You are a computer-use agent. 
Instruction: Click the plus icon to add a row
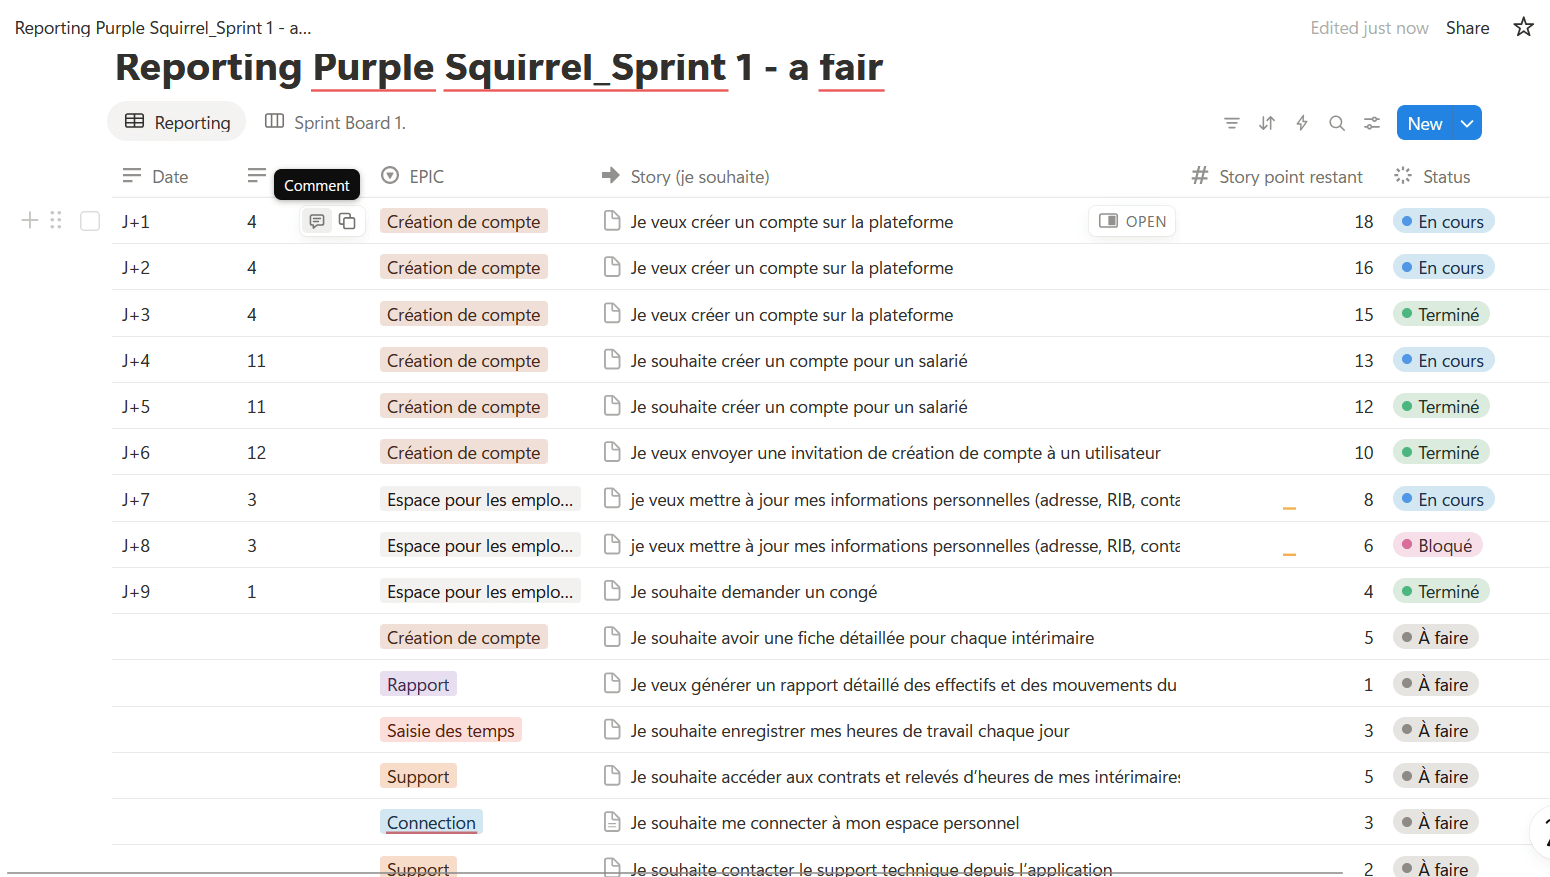click(29, 220)
